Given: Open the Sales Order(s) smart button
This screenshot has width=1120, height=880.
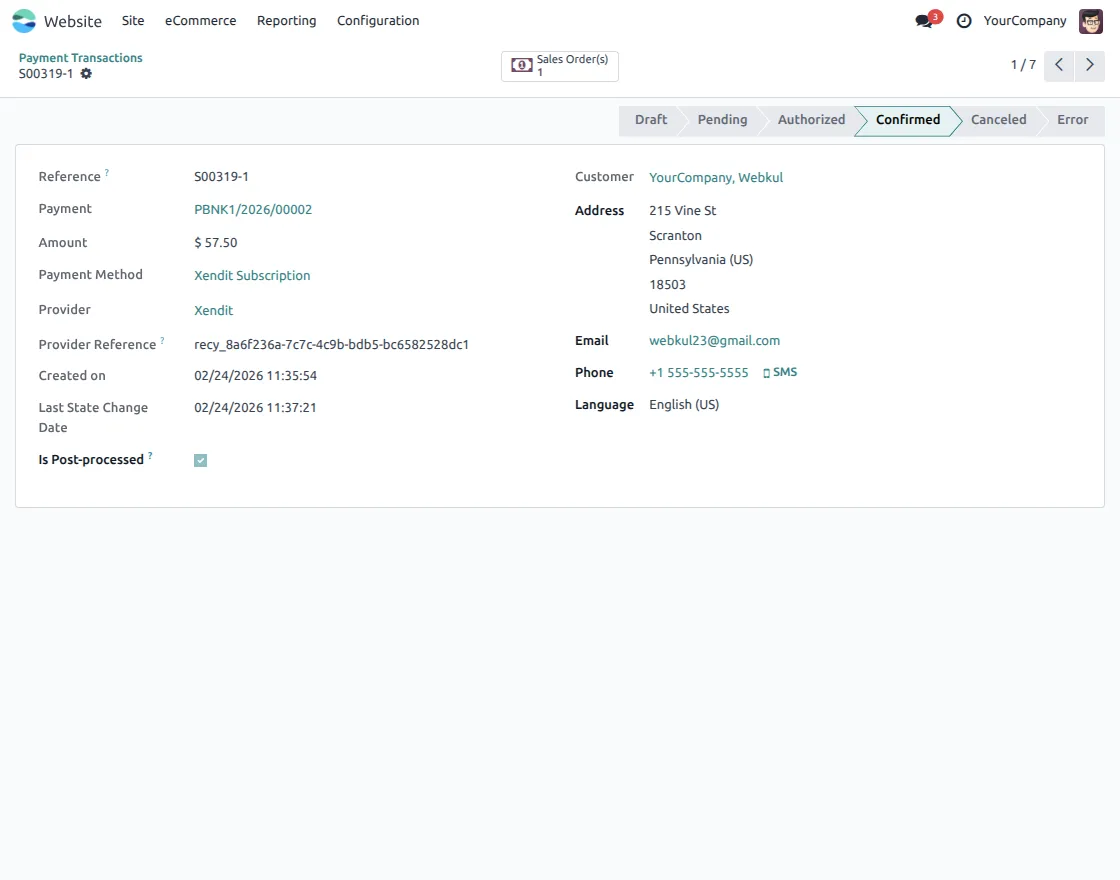Looking at the screenshot, I should point(559,65).
